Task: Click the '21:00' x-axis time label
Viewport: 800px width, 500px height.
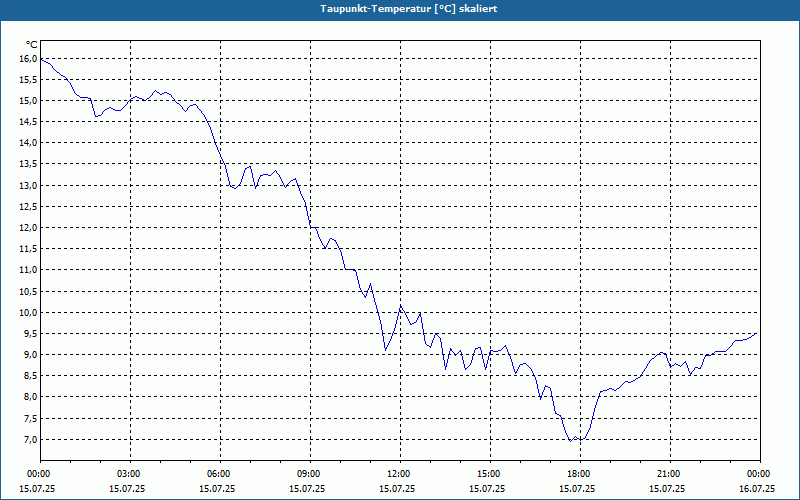Action: [670, 474]
